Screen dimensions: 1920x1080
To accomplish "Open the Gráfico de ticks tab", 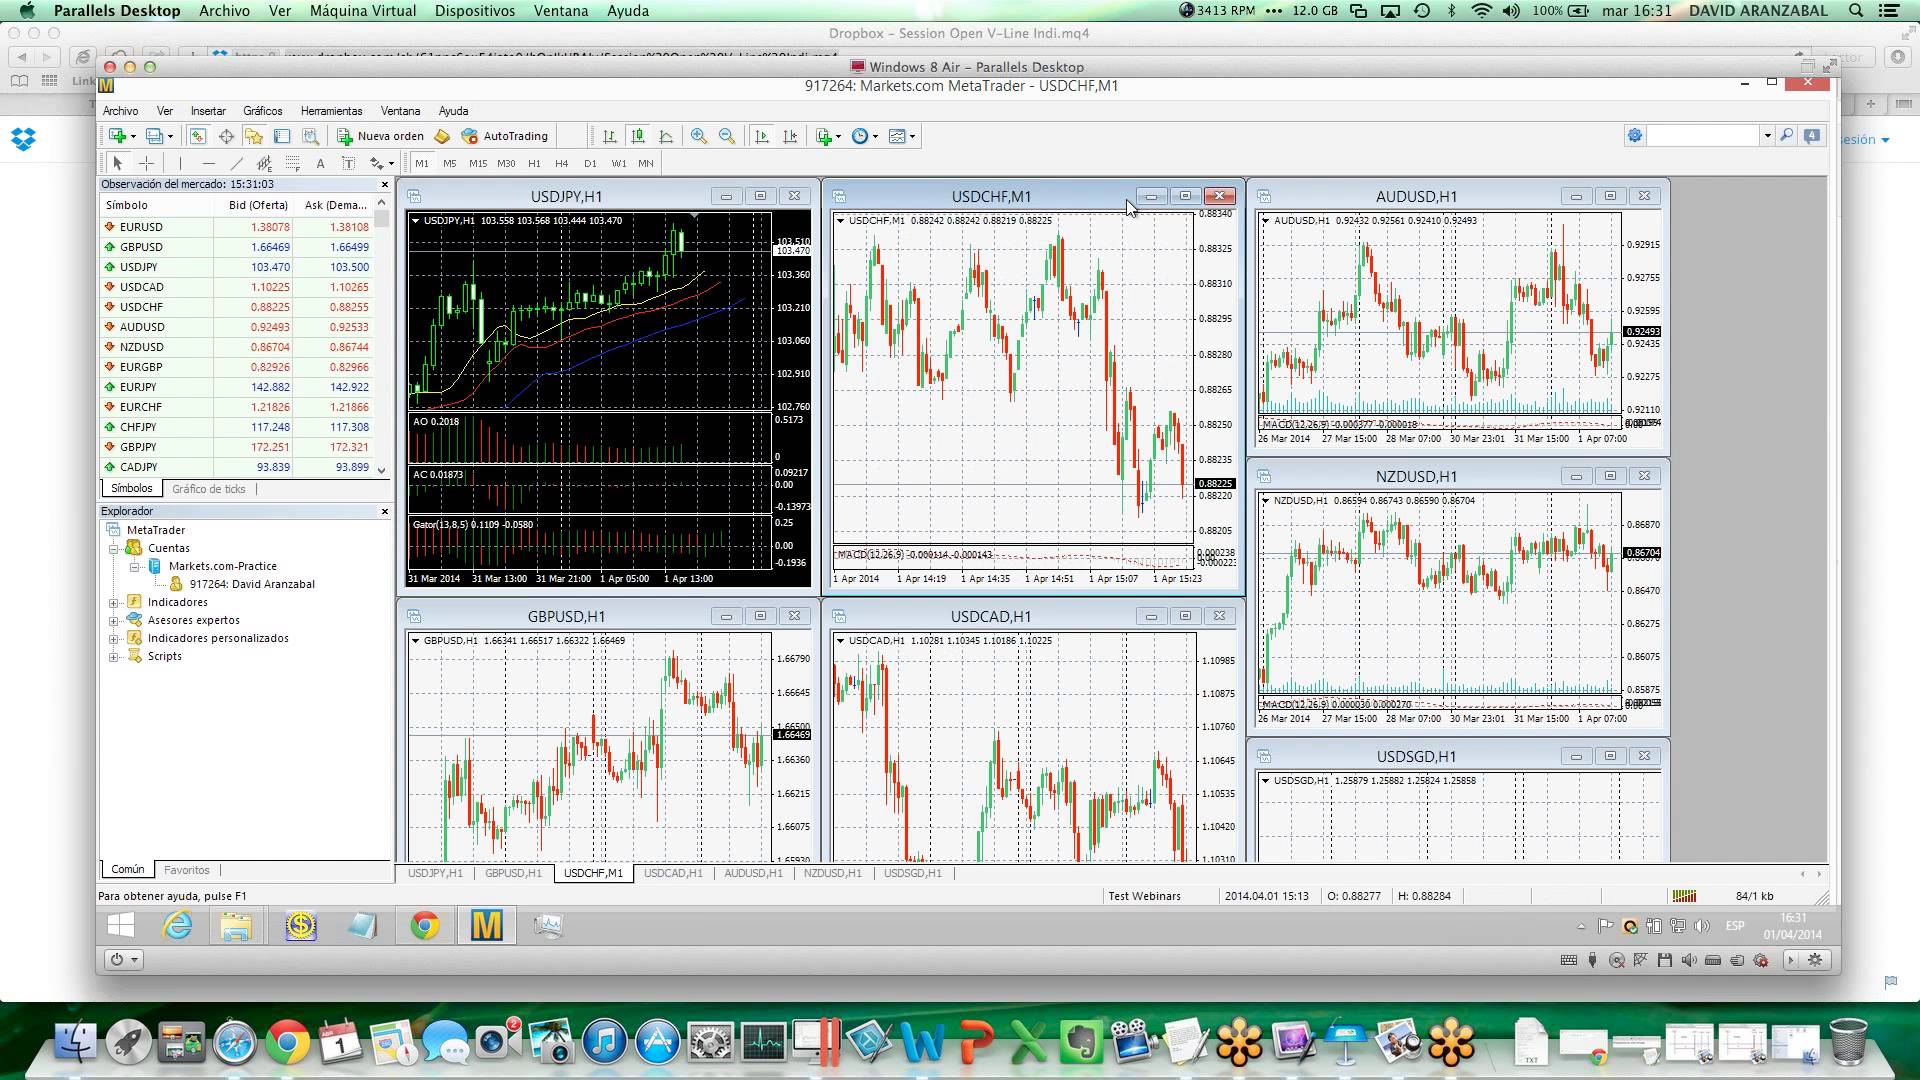I will tap(208, 489).
